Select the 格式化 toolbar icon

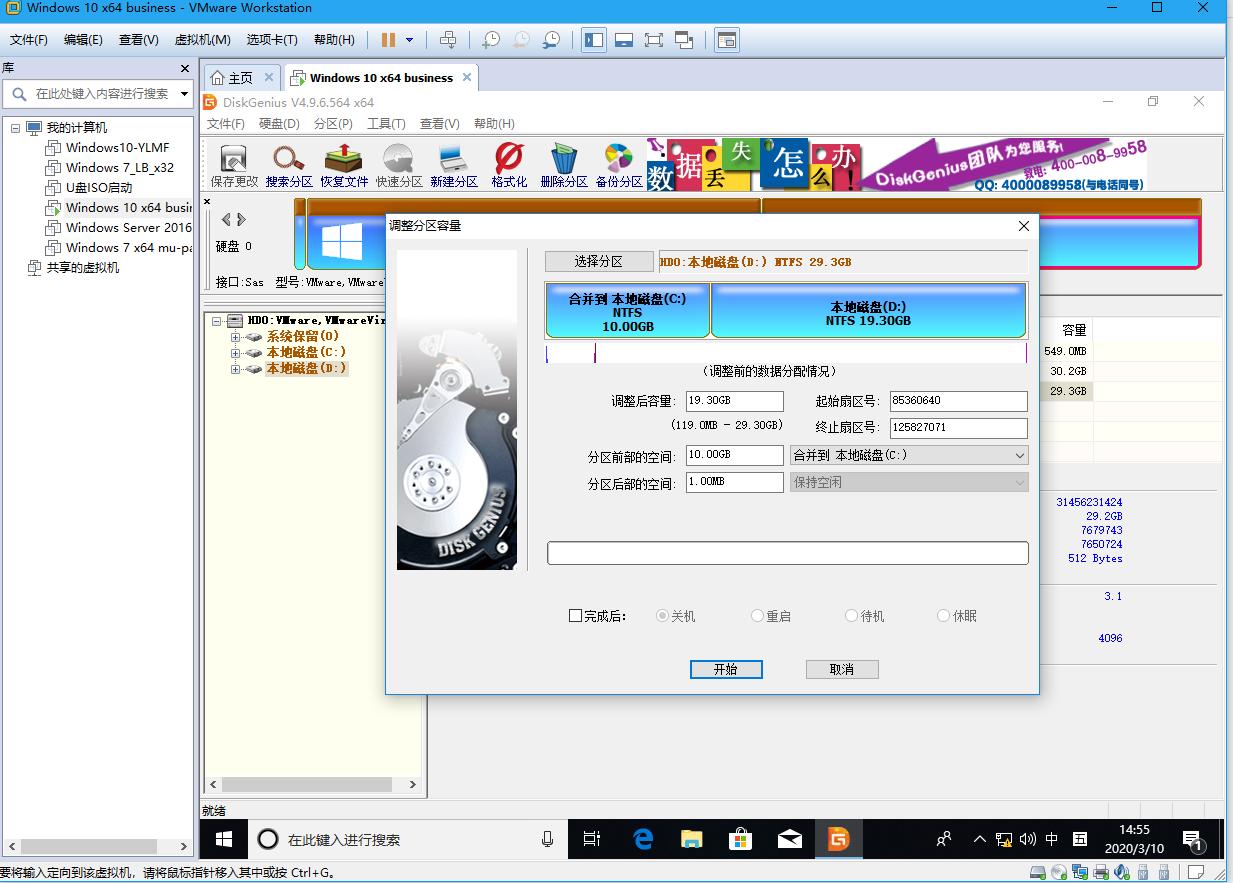pos(508,165)
